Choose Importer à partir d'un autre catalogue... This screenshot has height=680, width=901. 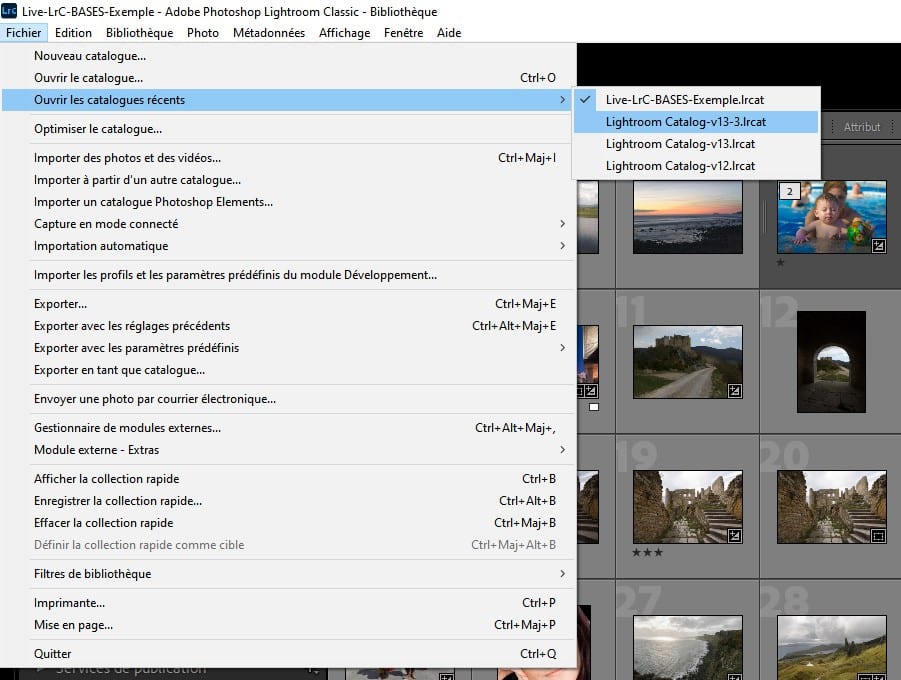tap(289, 180)
